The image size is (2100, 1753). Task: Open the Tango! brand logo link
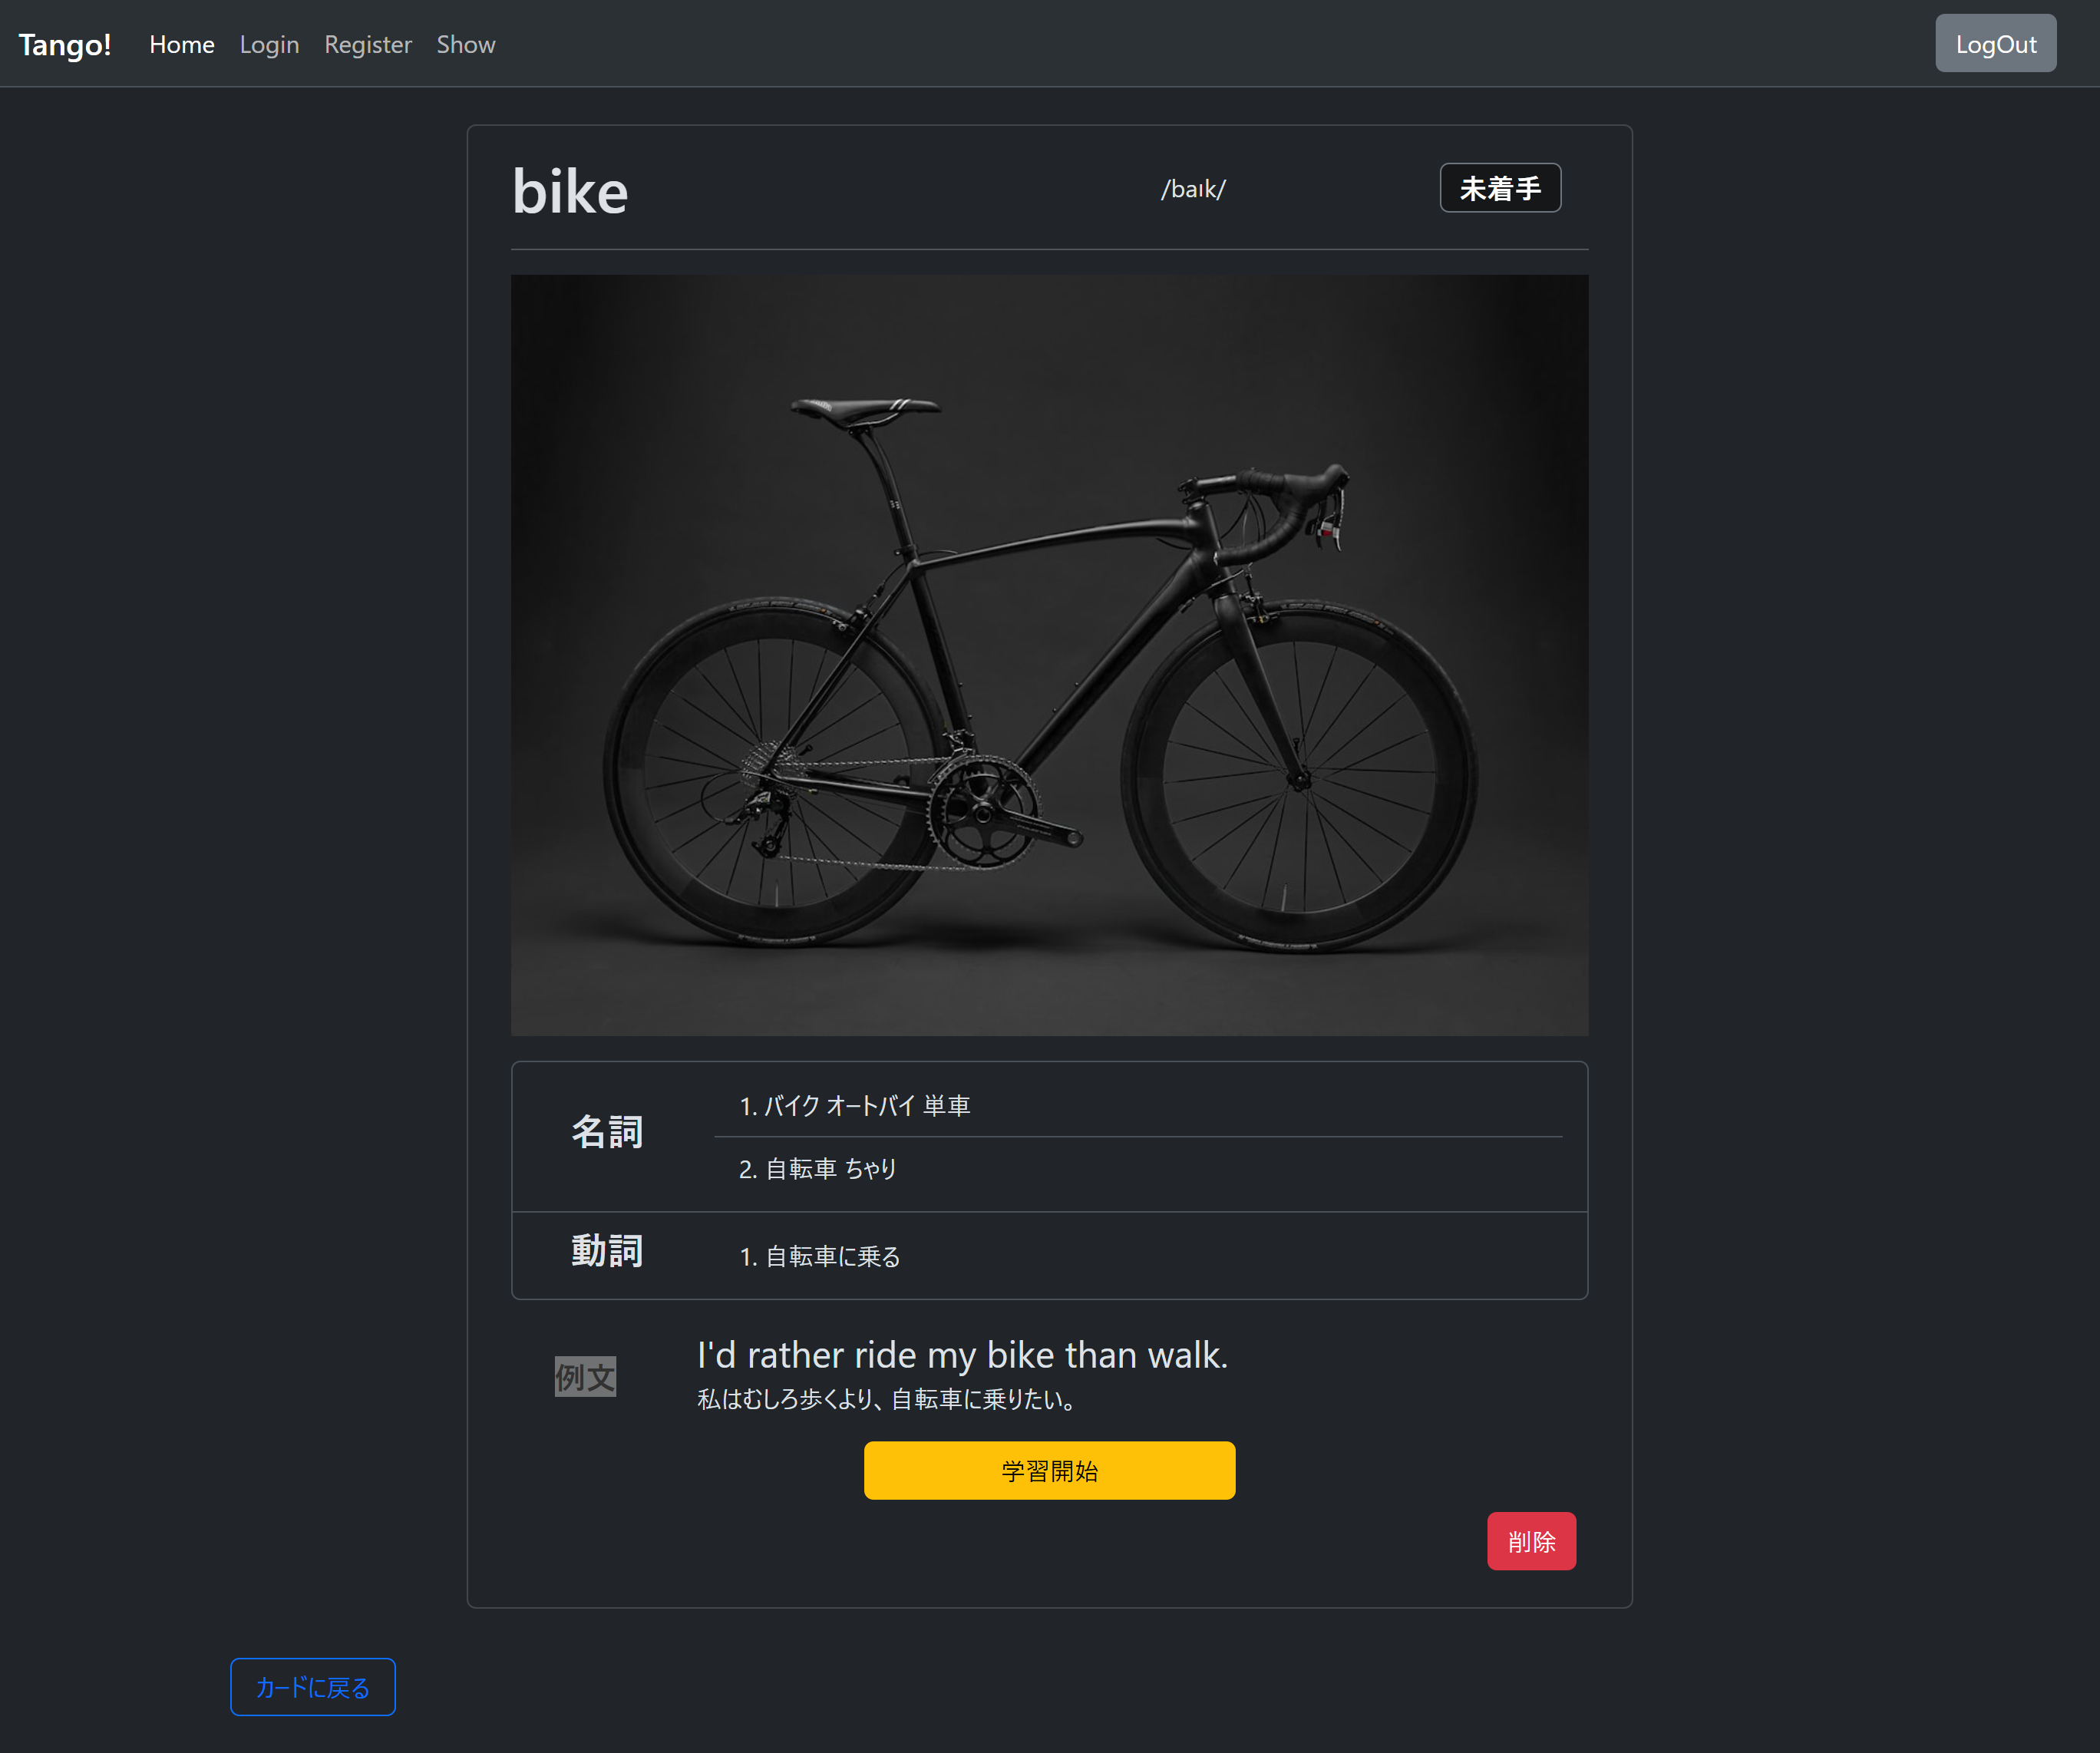pyautogui.click(x=65, y=44)
